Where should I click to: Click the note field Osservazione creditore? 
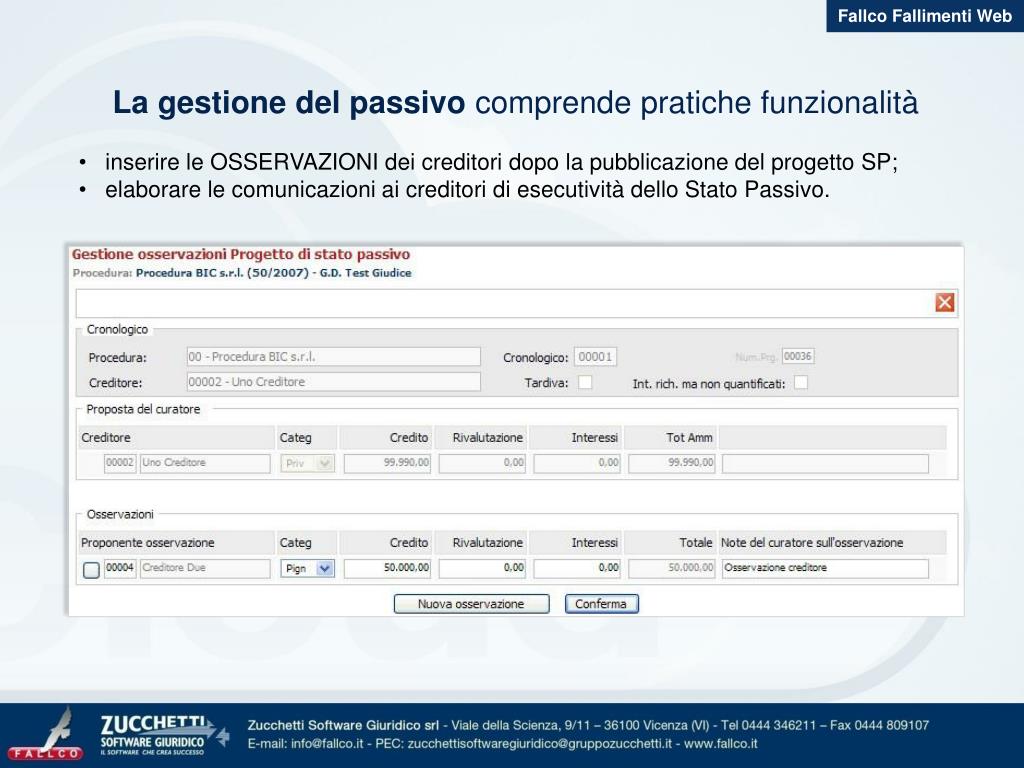(825, 568)
